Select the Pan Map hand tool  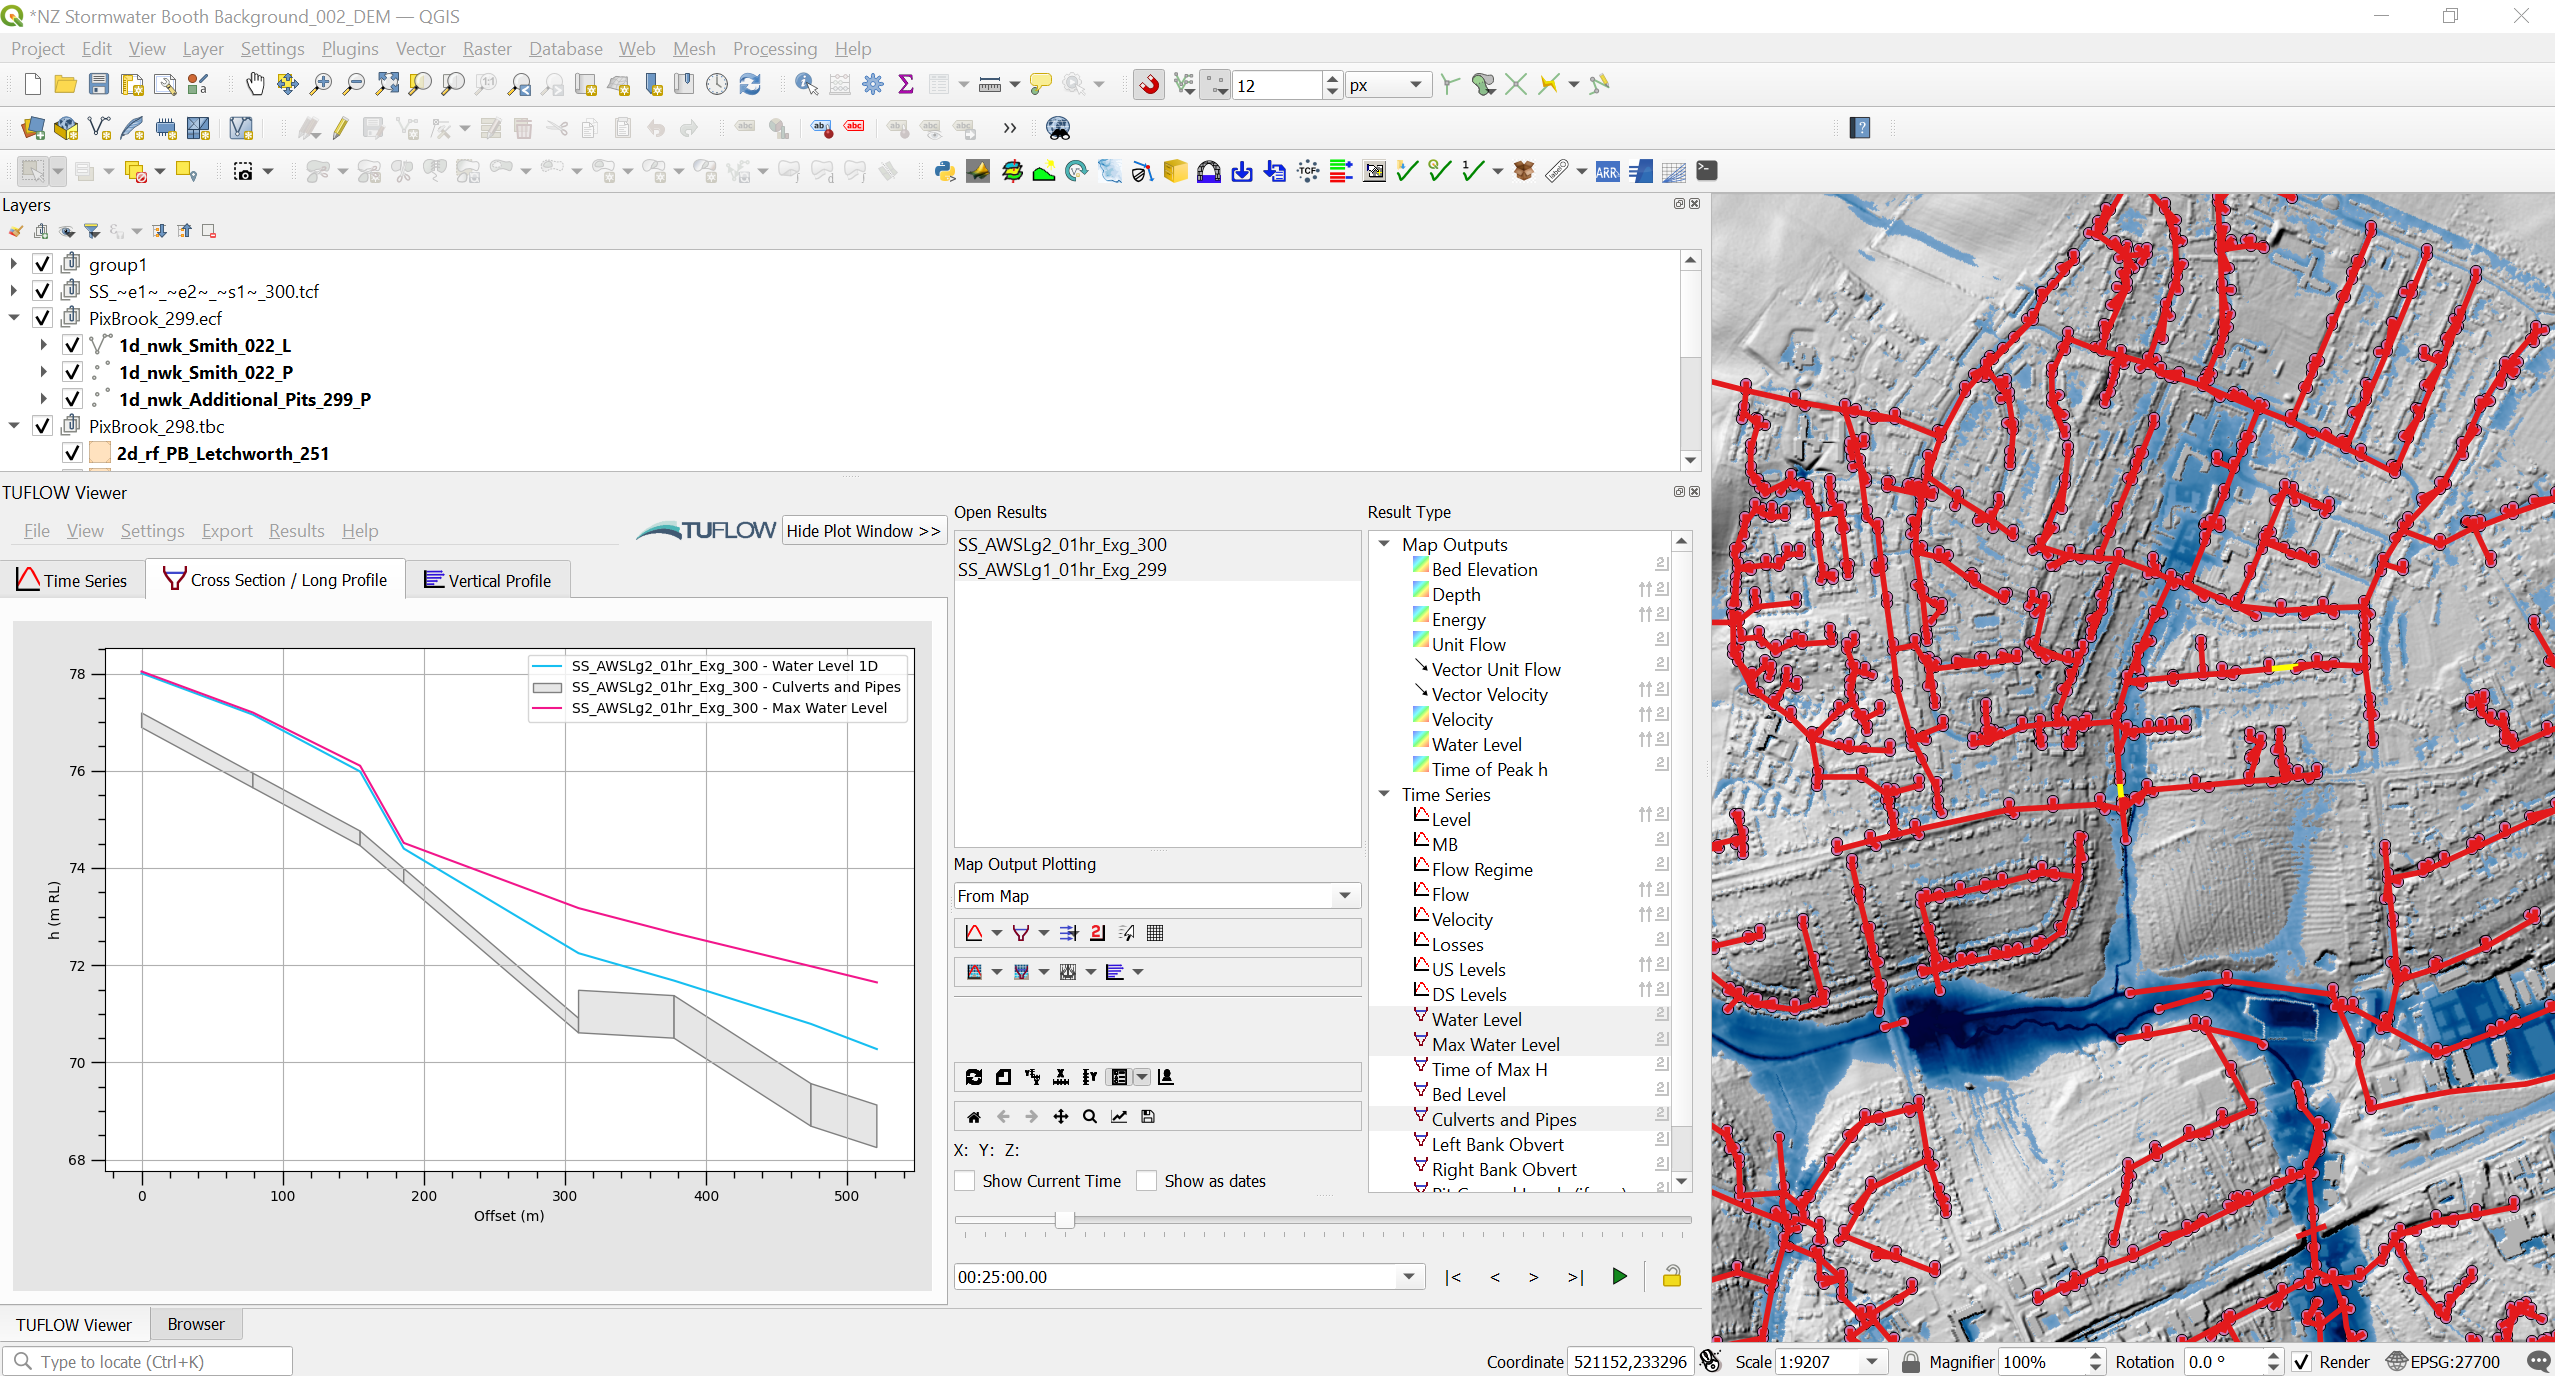pos(256,84)
